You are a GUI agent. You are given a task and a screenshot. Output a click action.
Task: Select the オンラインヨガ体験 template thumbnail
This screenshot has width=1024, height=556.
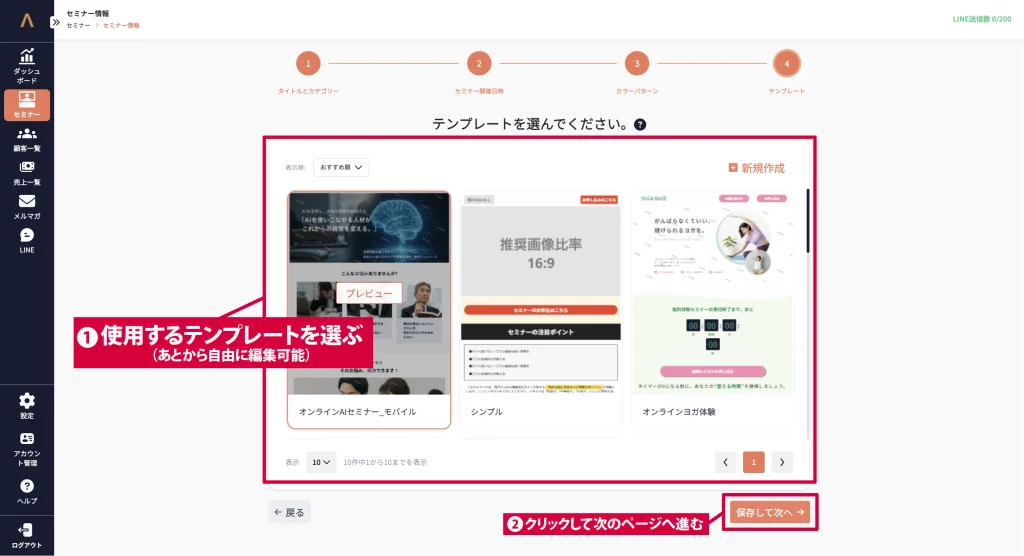(712, 293)
